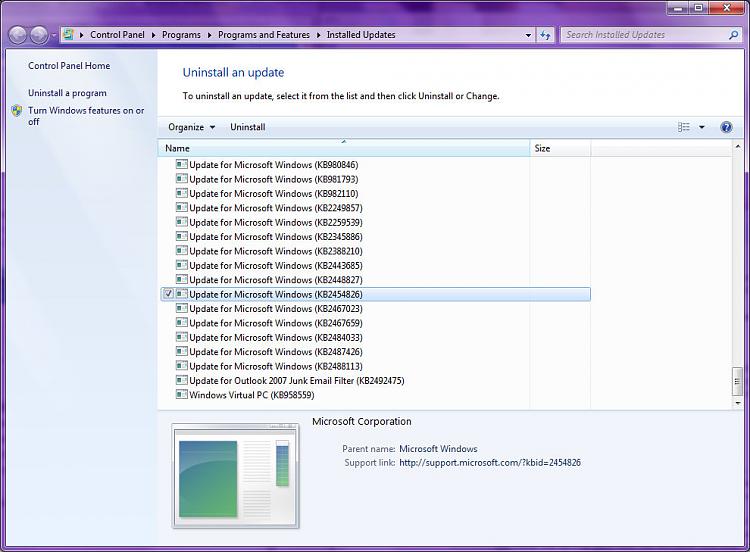Viewport: 750px width, 552px height.
Task: Open help with the blue question mark
Action: pos(726,127)
